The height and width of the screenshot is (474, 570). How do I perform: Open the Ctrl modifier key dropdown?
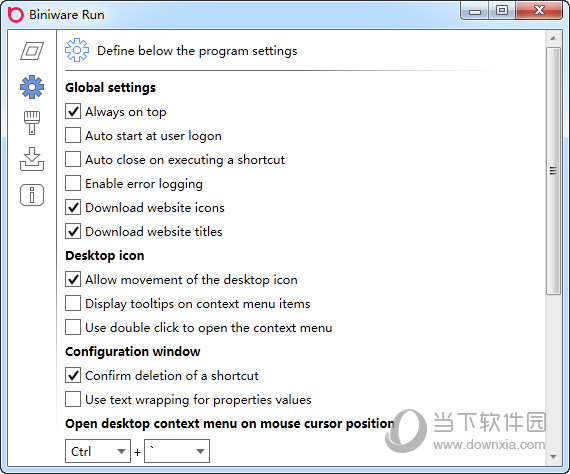(x=98, y=451)
